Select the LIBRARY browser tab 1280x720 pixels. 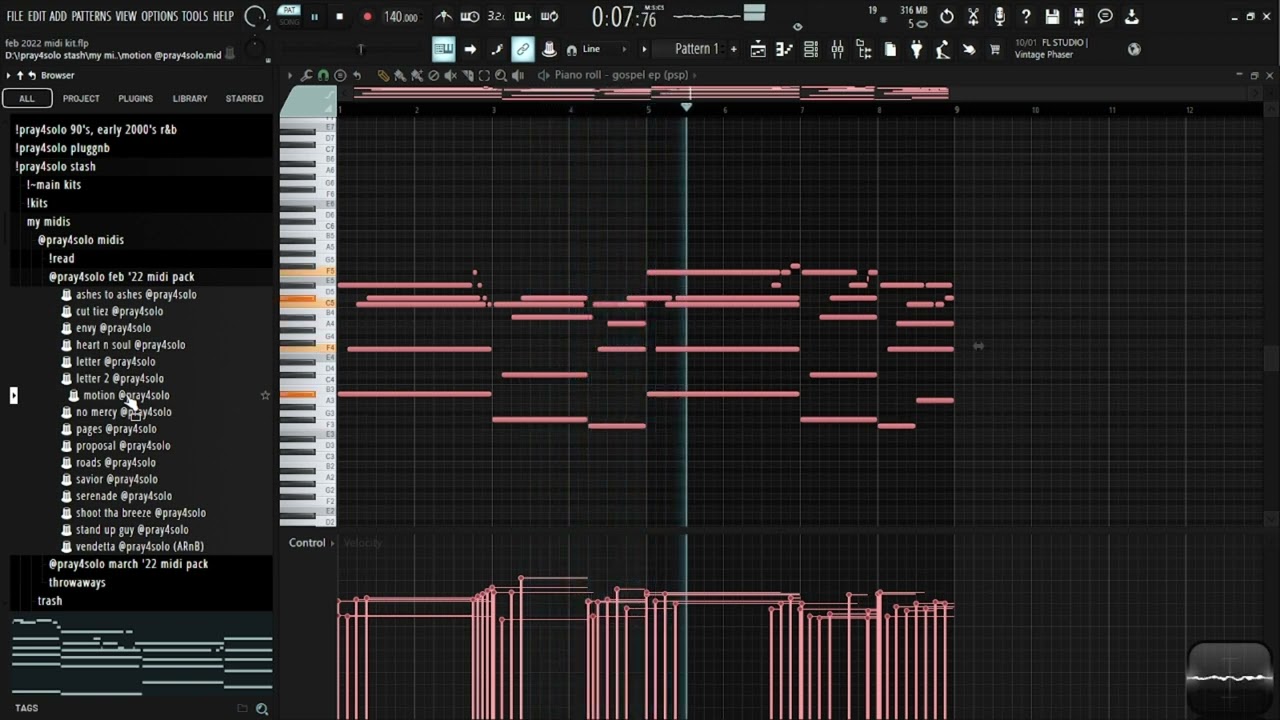coord(189,99)
